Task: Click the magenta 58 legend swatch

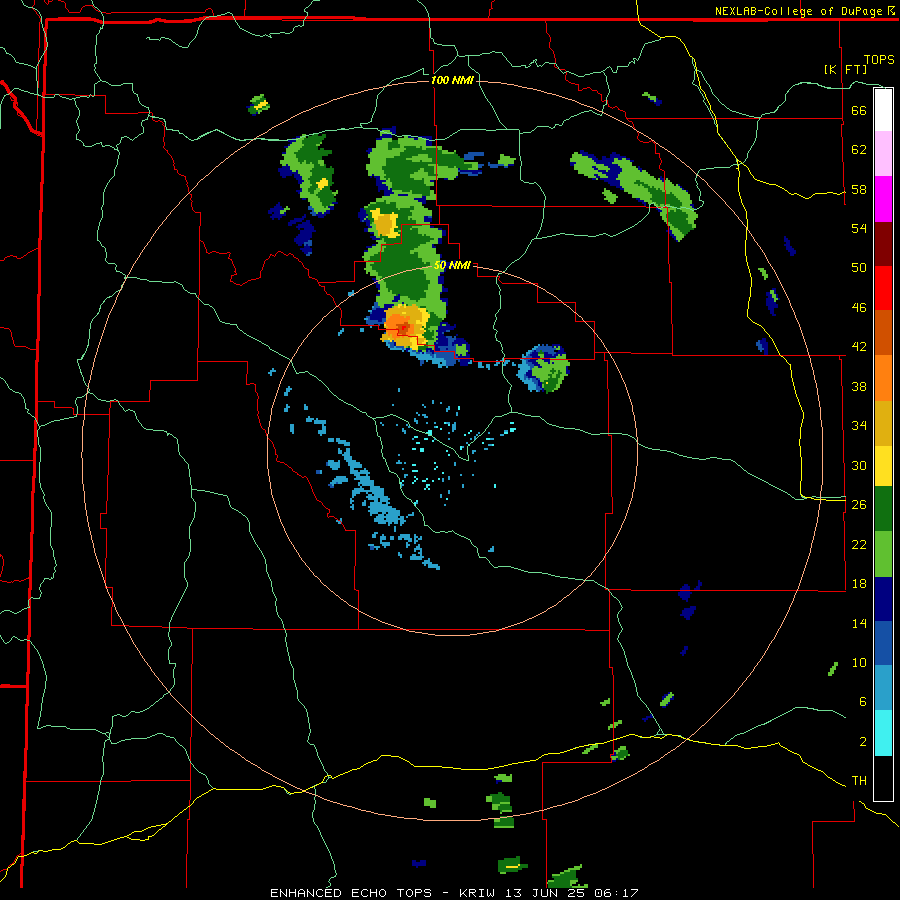Action: (x=883, y=199)
